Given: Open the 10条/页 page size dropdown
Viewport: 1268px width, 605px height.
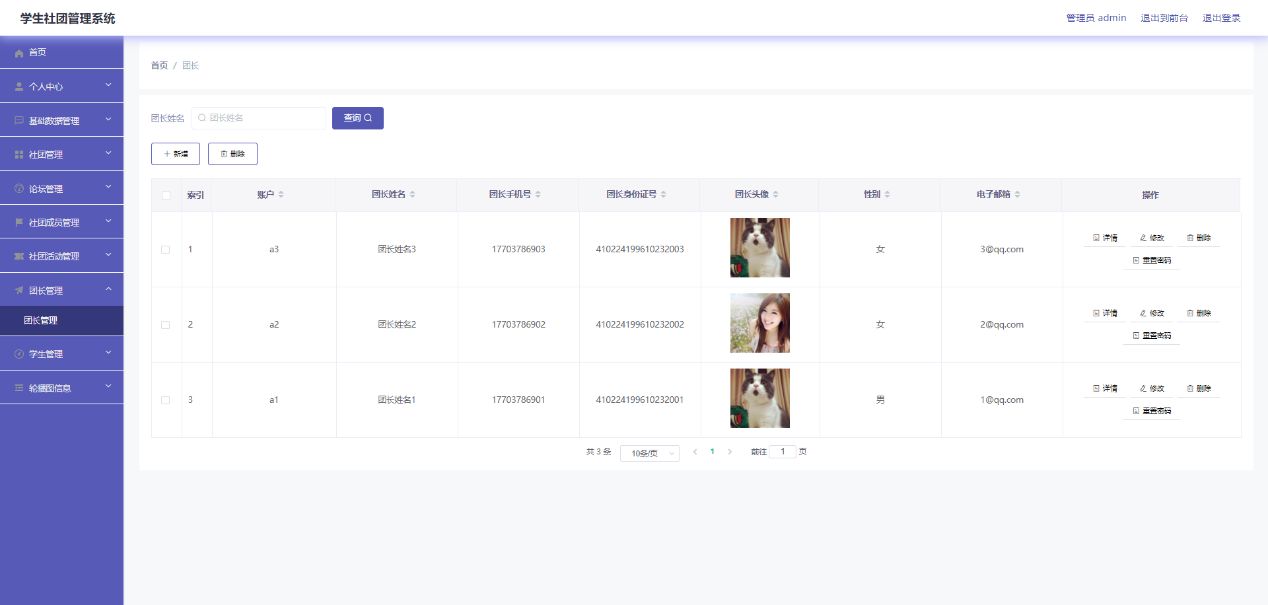Looking at the screenshot, I should click(x=649, y=453).
